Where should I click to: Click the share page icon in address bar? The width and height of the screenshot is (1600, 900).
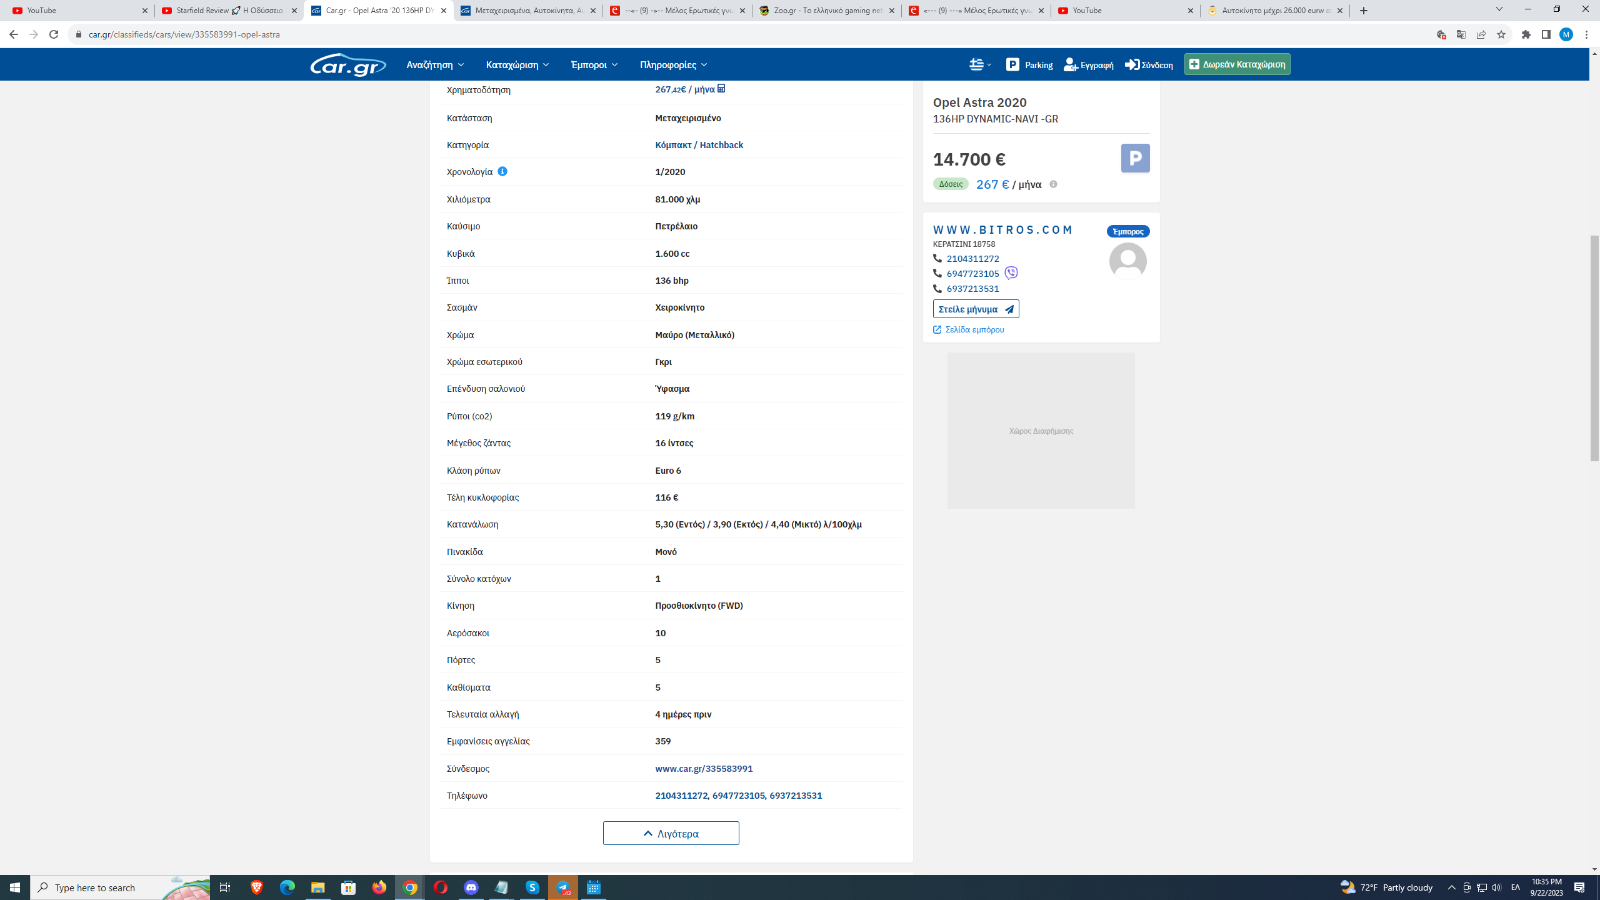(x=1481, y=34)
